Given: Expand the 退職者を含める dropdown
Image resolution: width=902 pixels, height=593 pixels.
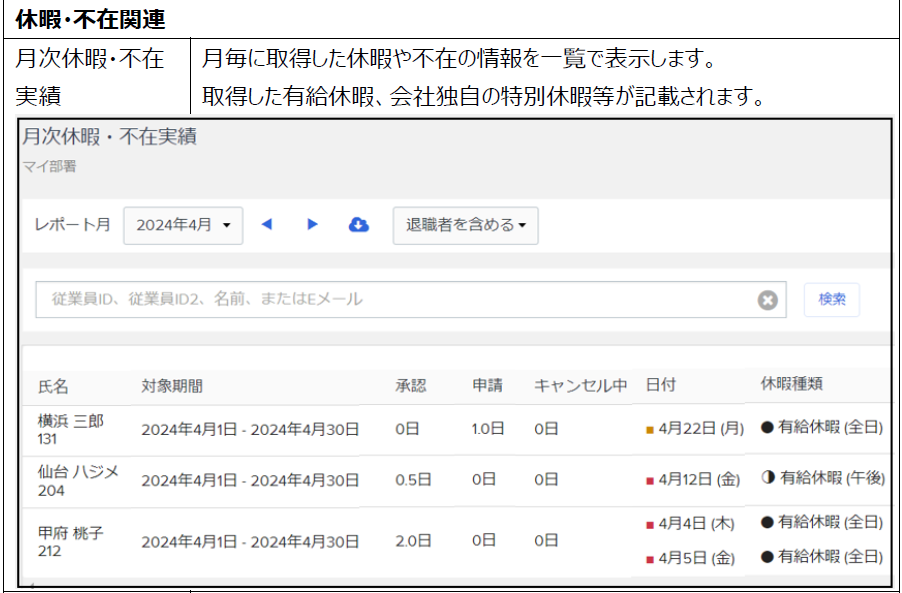Looking at the screenshot, I should [x=465, y=225].
